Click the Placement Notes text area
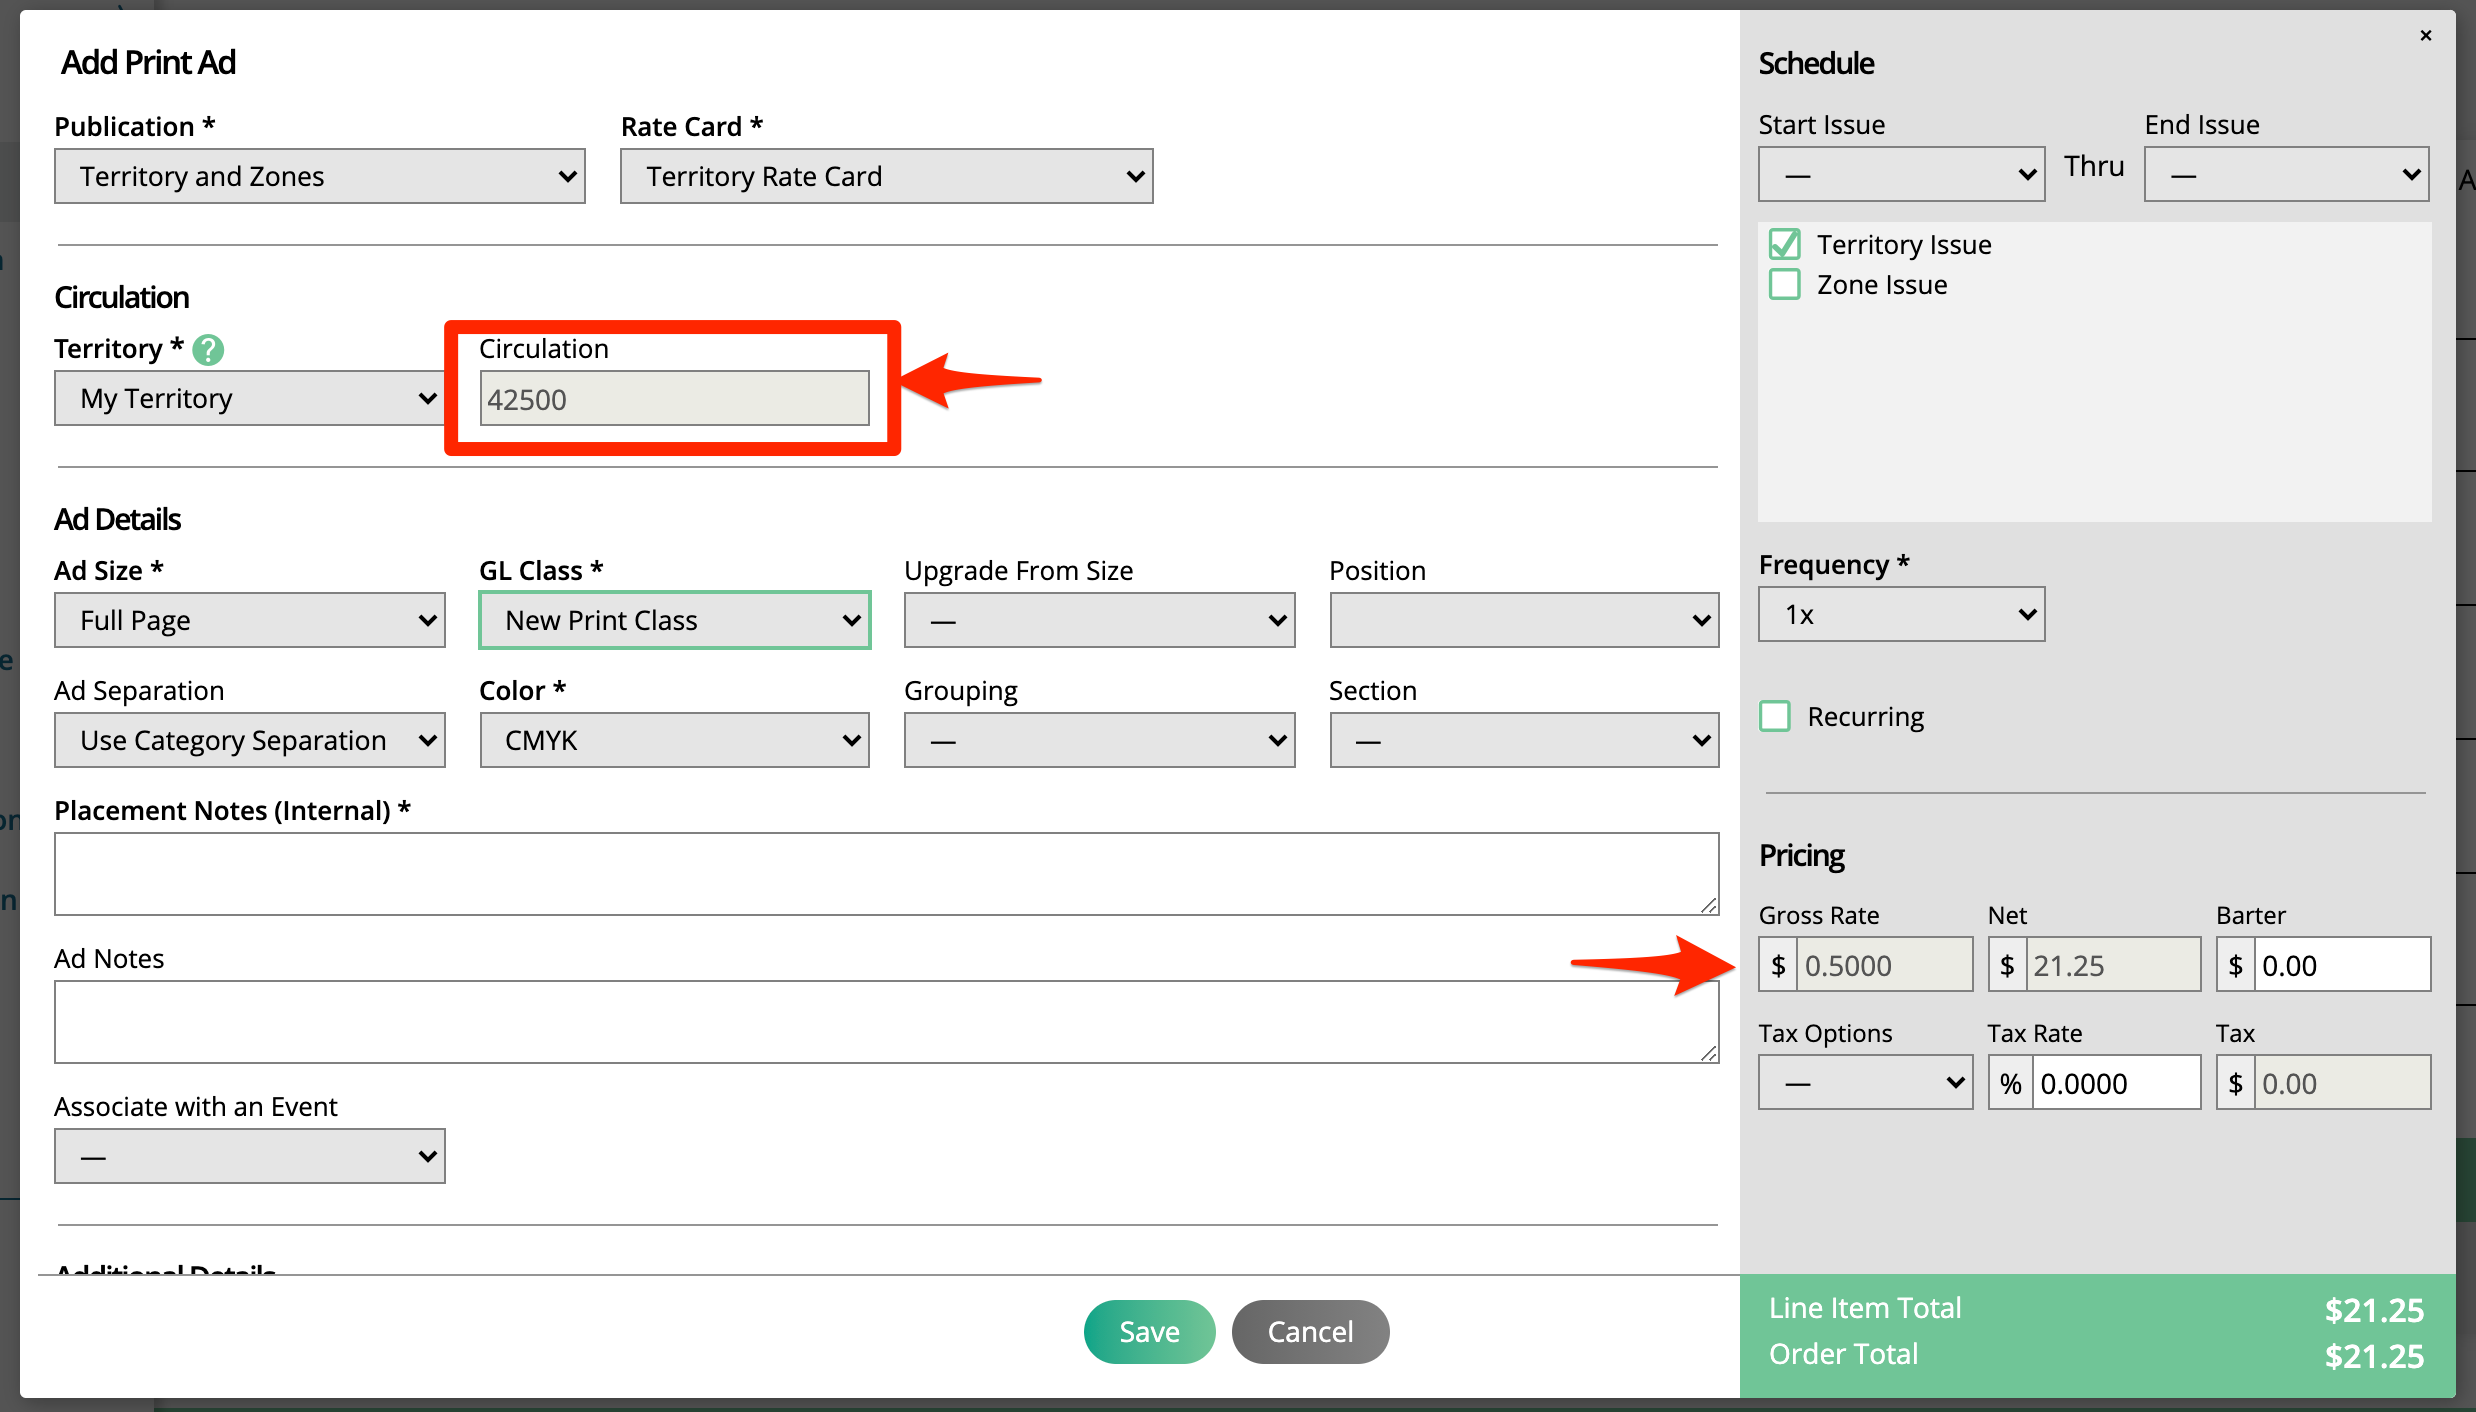 (x=886, y=874)
